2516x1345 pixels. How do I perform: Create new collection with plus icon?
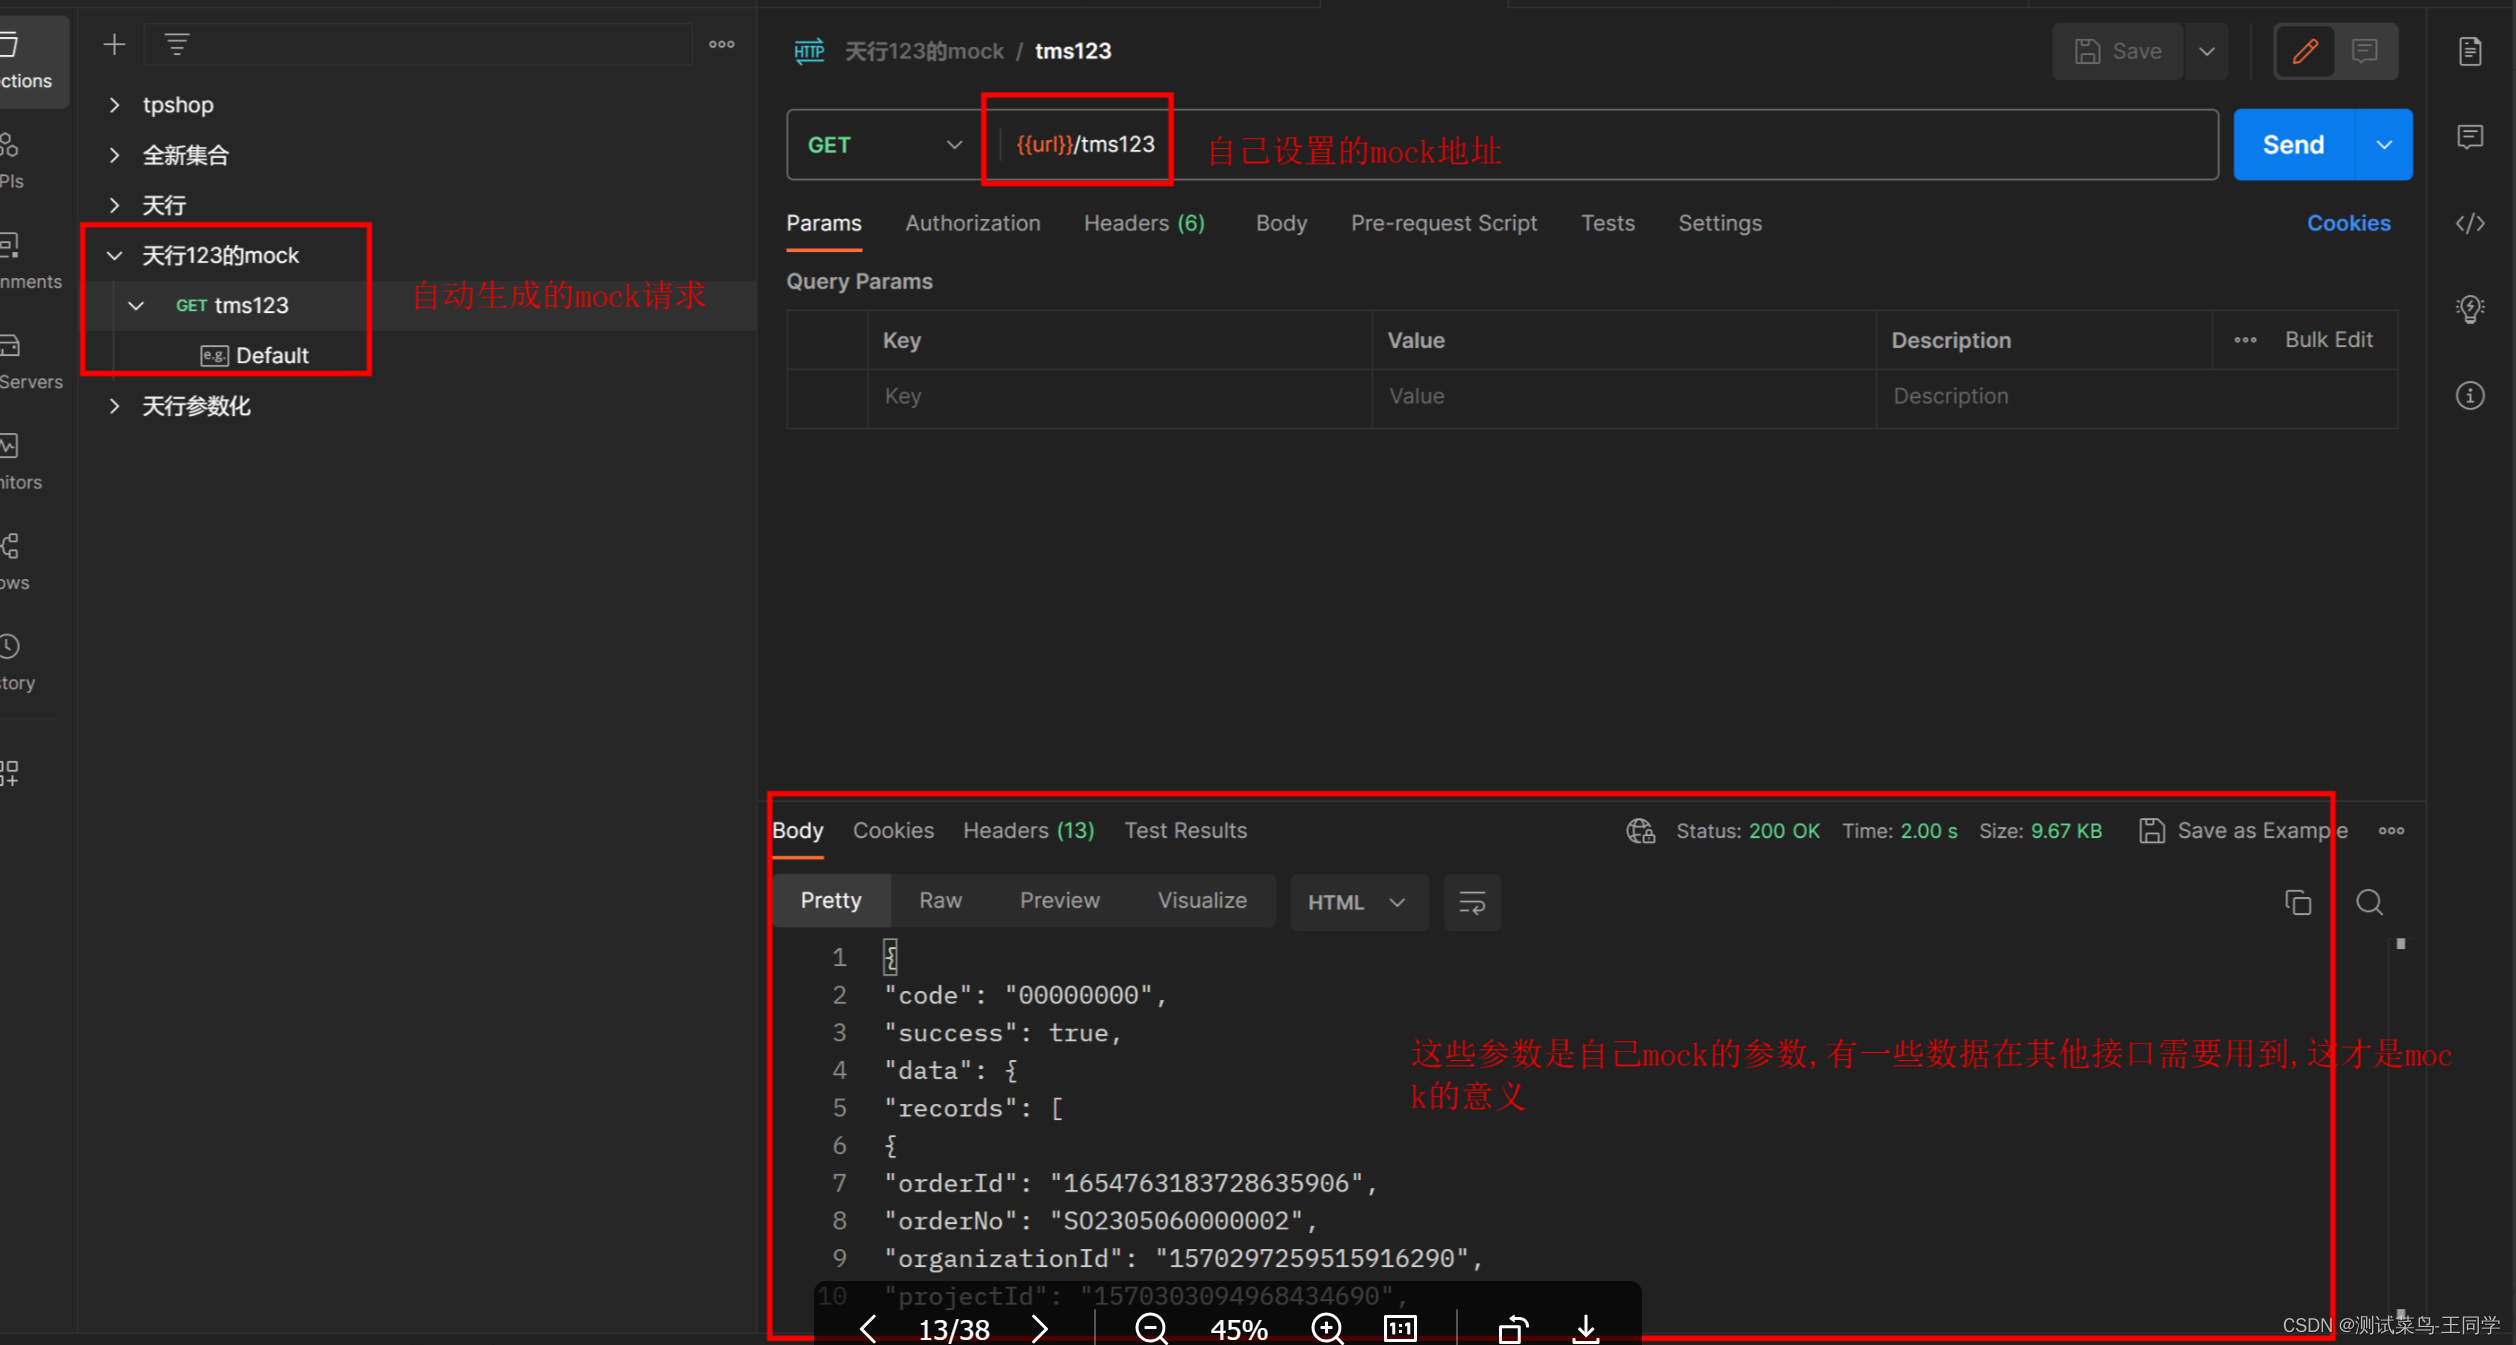pyautogui.click(x=114, y=44)
